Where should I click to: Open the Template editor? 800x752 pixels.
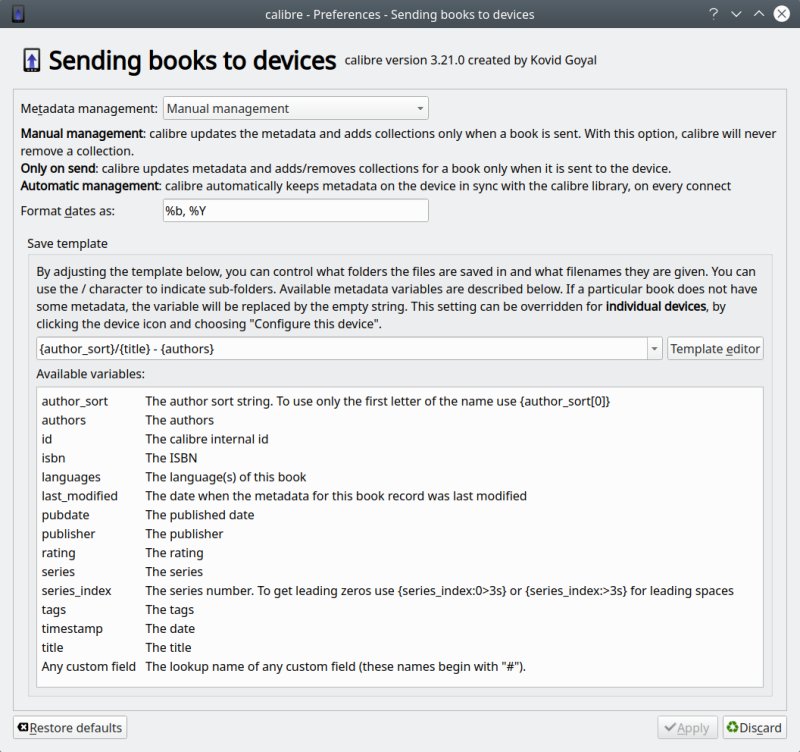(715, 348)
